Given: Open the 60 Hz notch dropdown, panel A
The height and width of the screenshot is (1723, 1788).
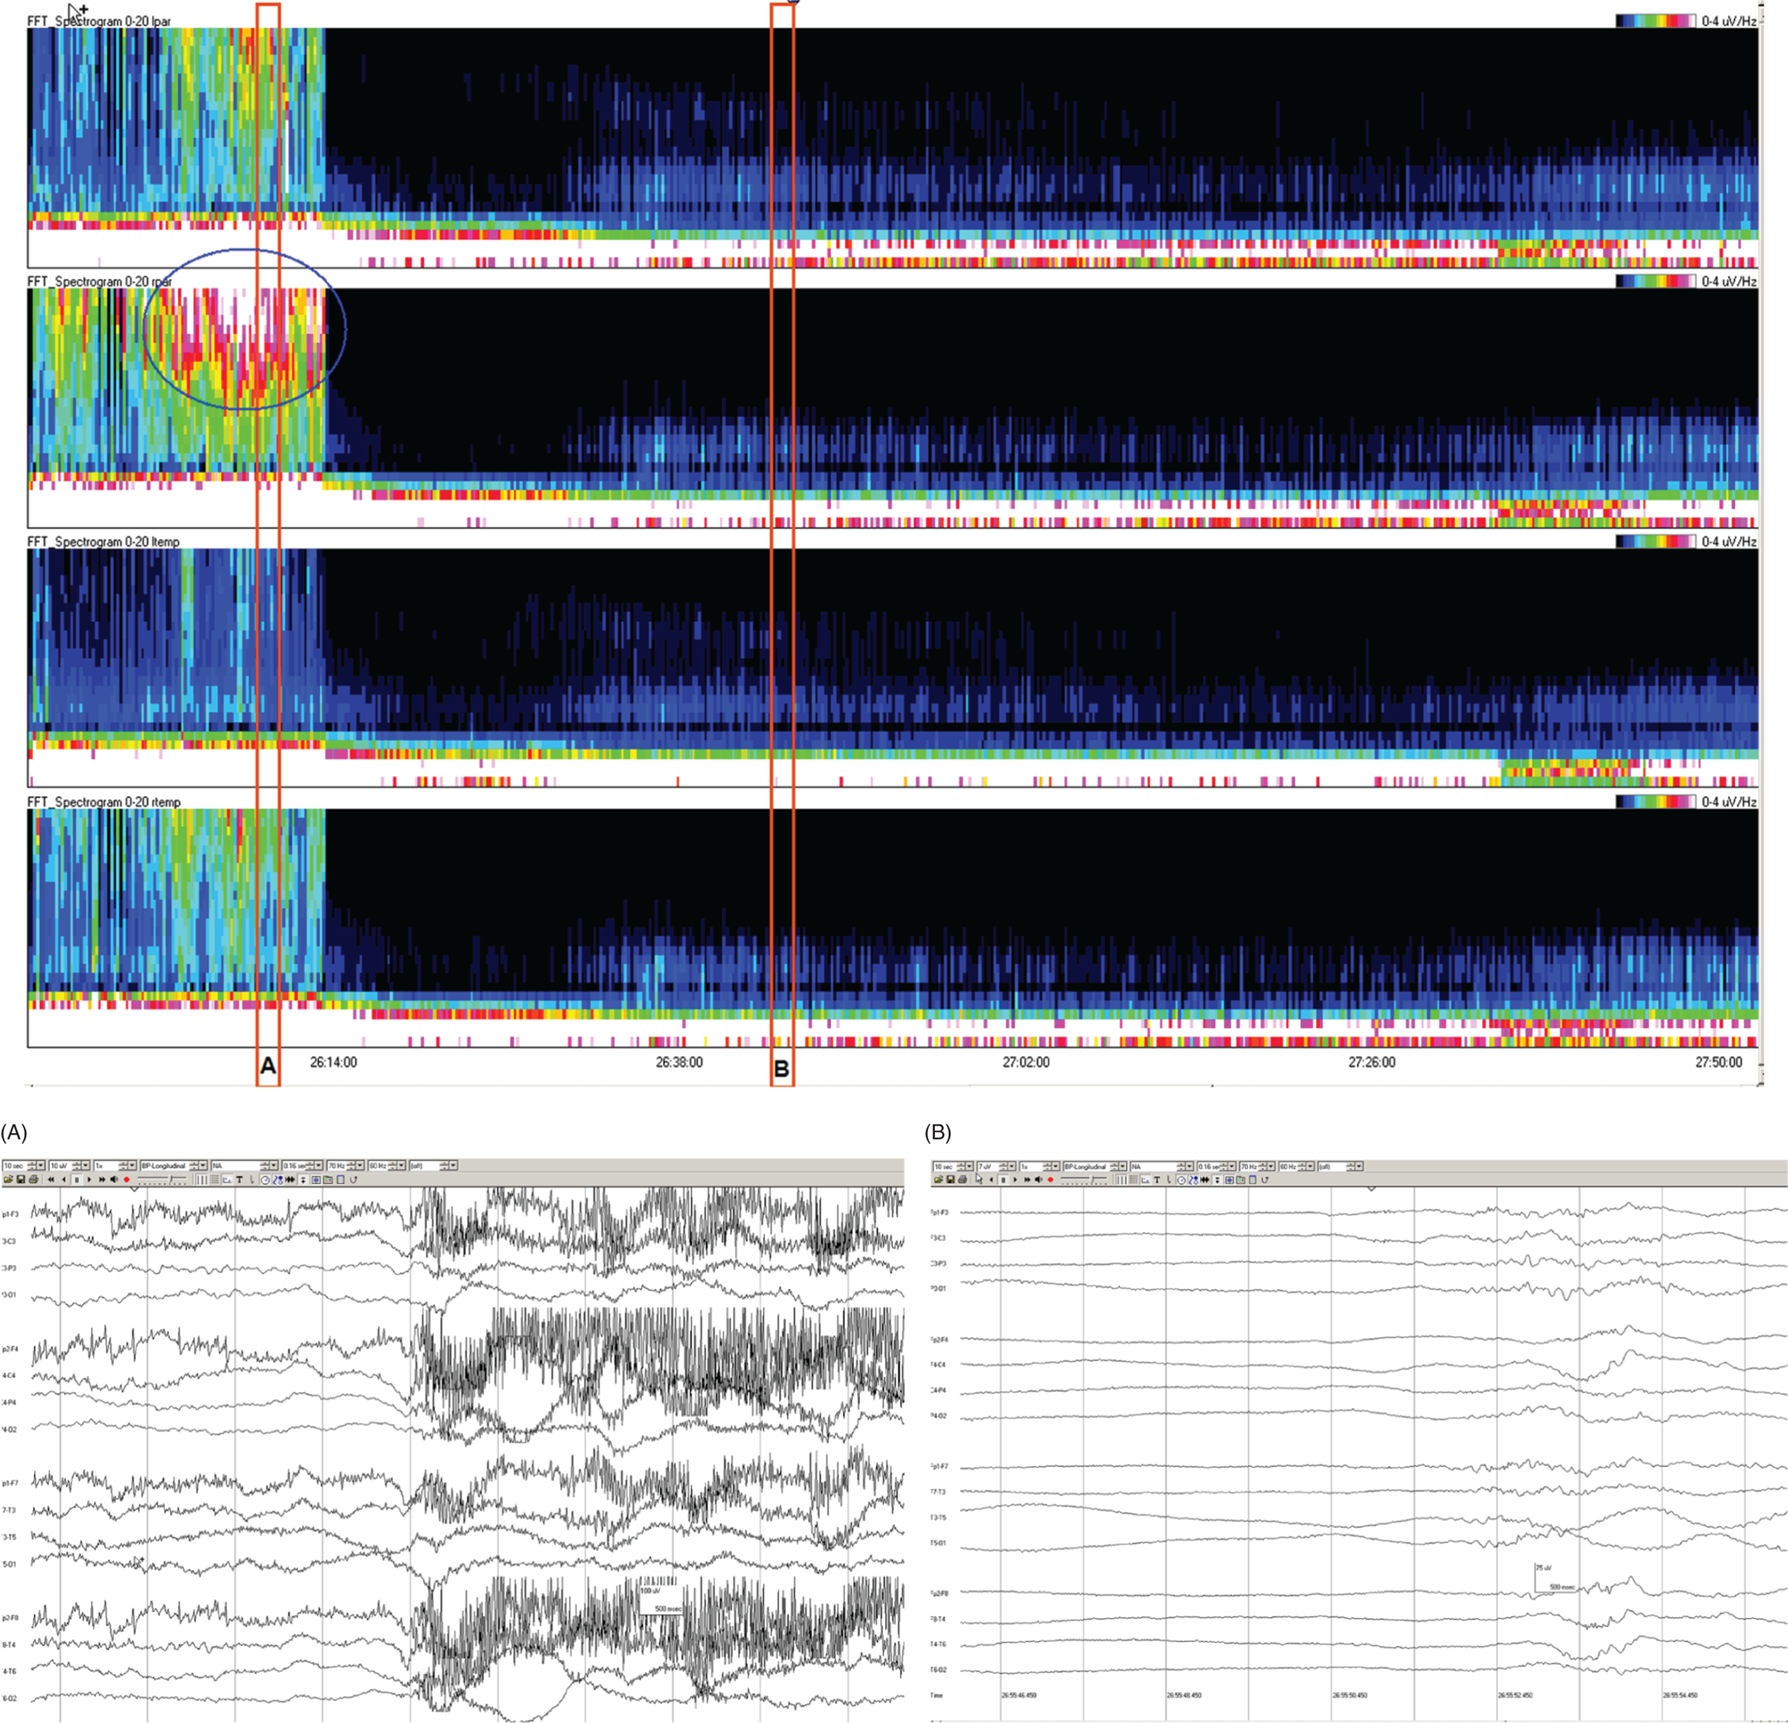Looking at the screenshot, I should (401, 1166).
